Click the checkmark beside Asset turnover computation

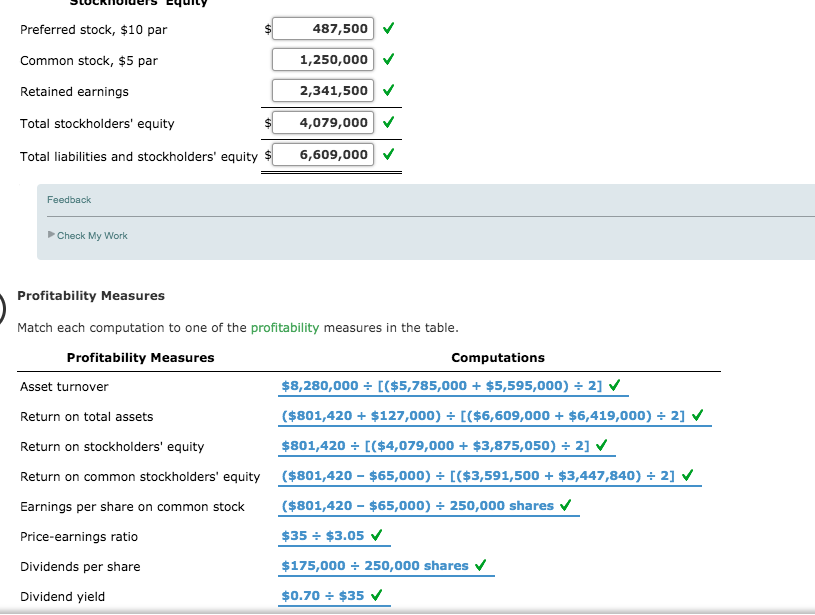coord(619,385)
